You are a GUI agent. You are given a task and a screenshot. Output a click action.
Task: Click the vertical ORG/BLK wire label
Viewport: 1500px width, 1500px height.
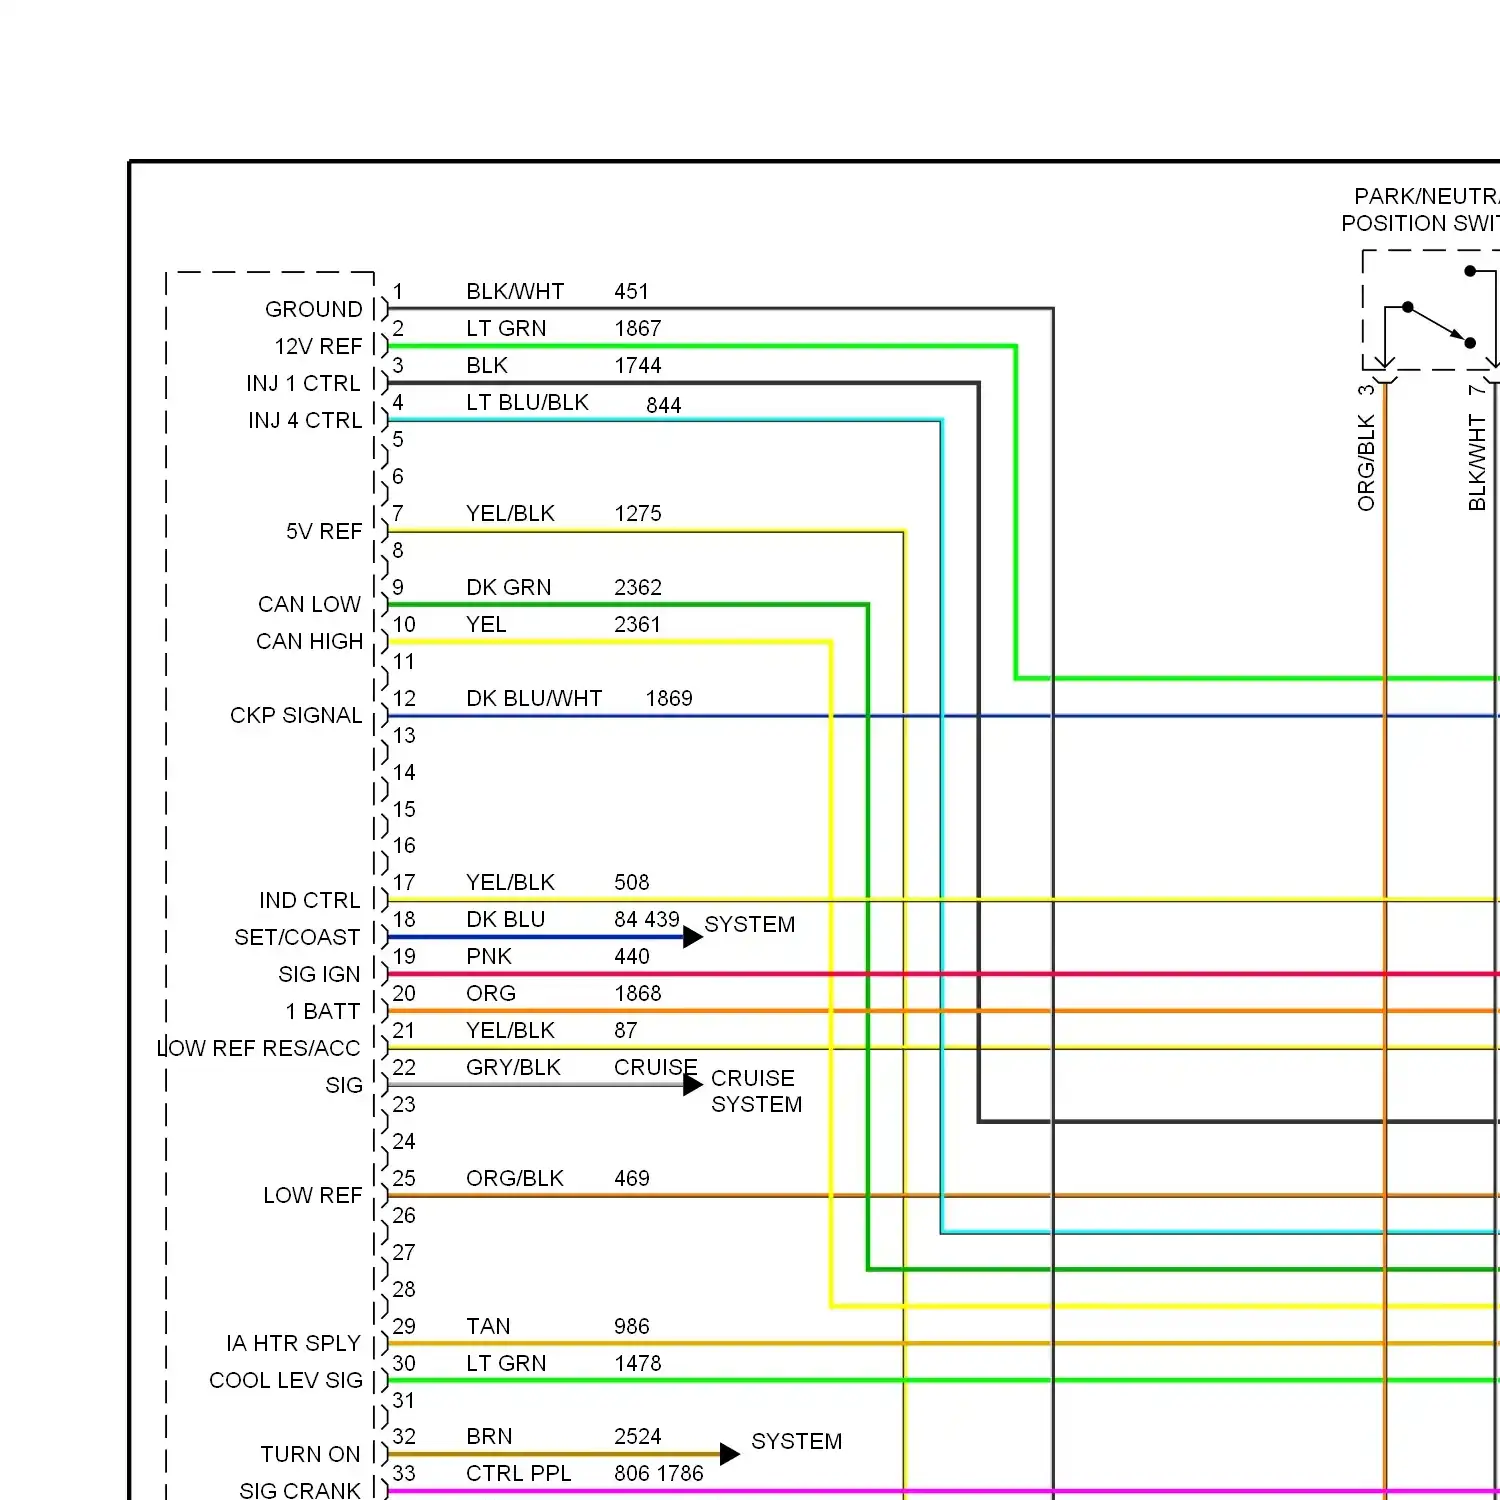click(x=1366, y=462)
